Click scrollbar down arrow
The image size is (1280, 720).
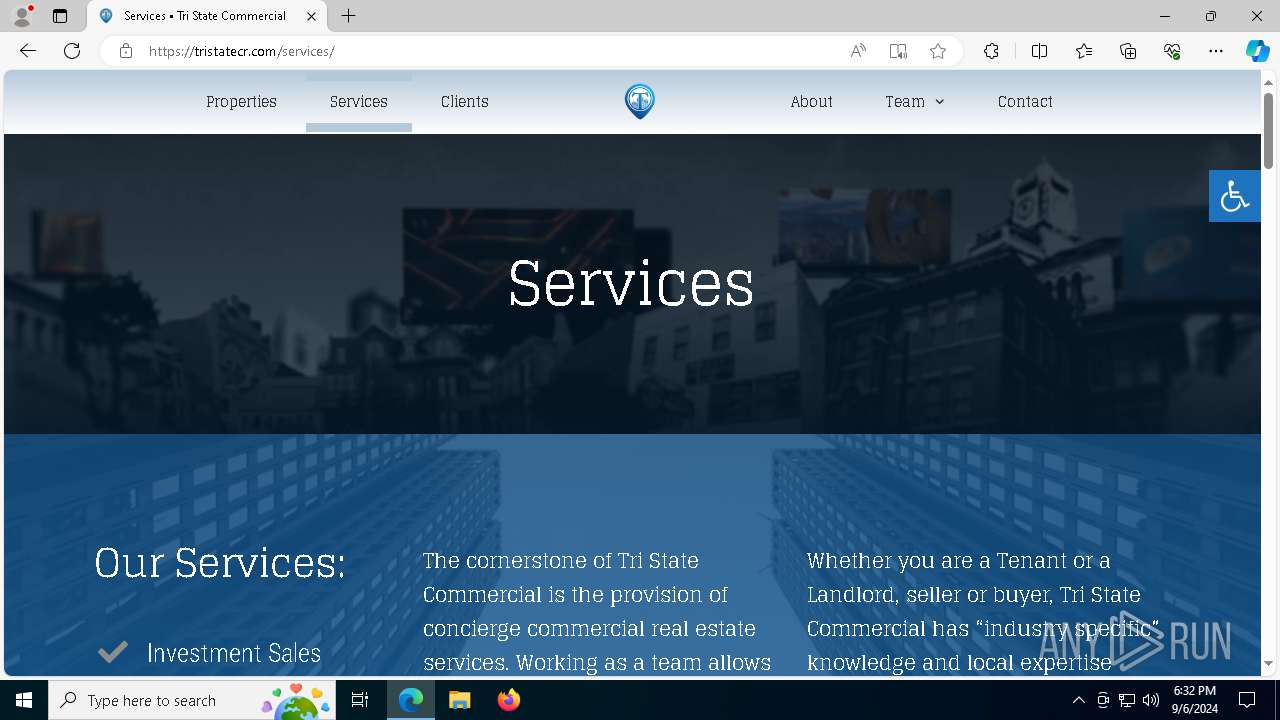[1268, 663]
